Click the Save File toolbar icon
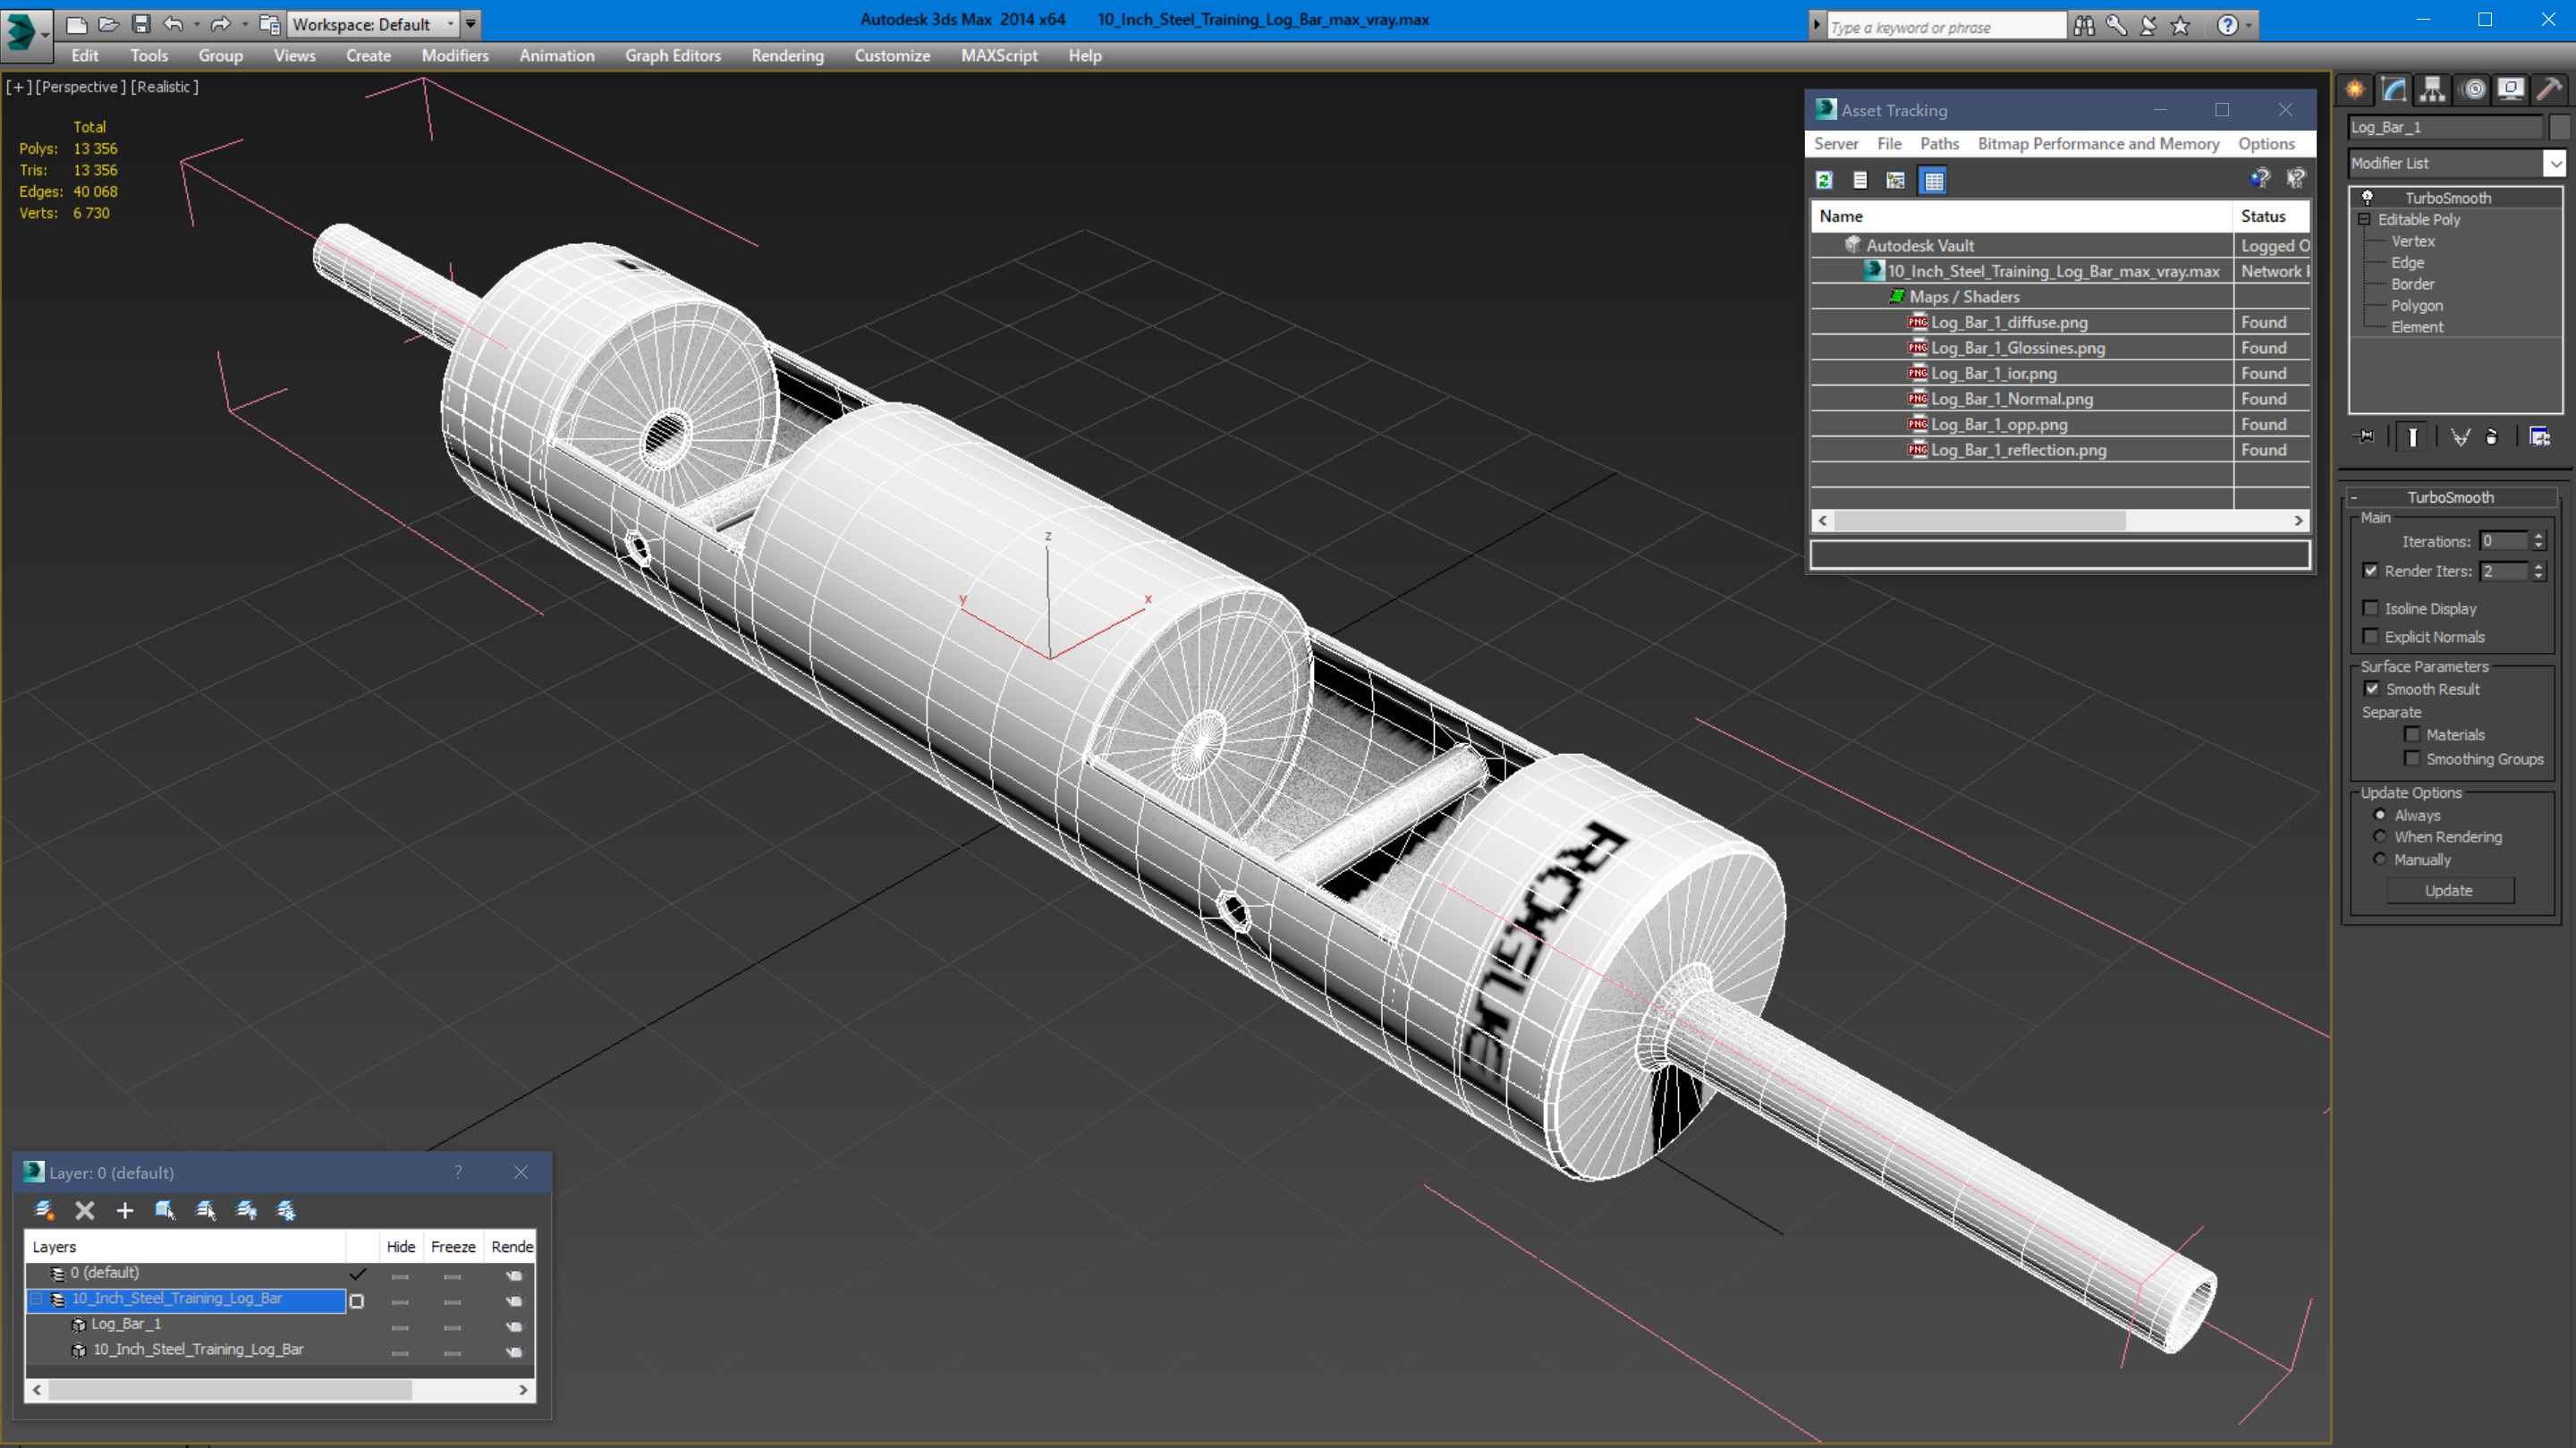This screenshot has height=1448, width=2576. [141, 24]
